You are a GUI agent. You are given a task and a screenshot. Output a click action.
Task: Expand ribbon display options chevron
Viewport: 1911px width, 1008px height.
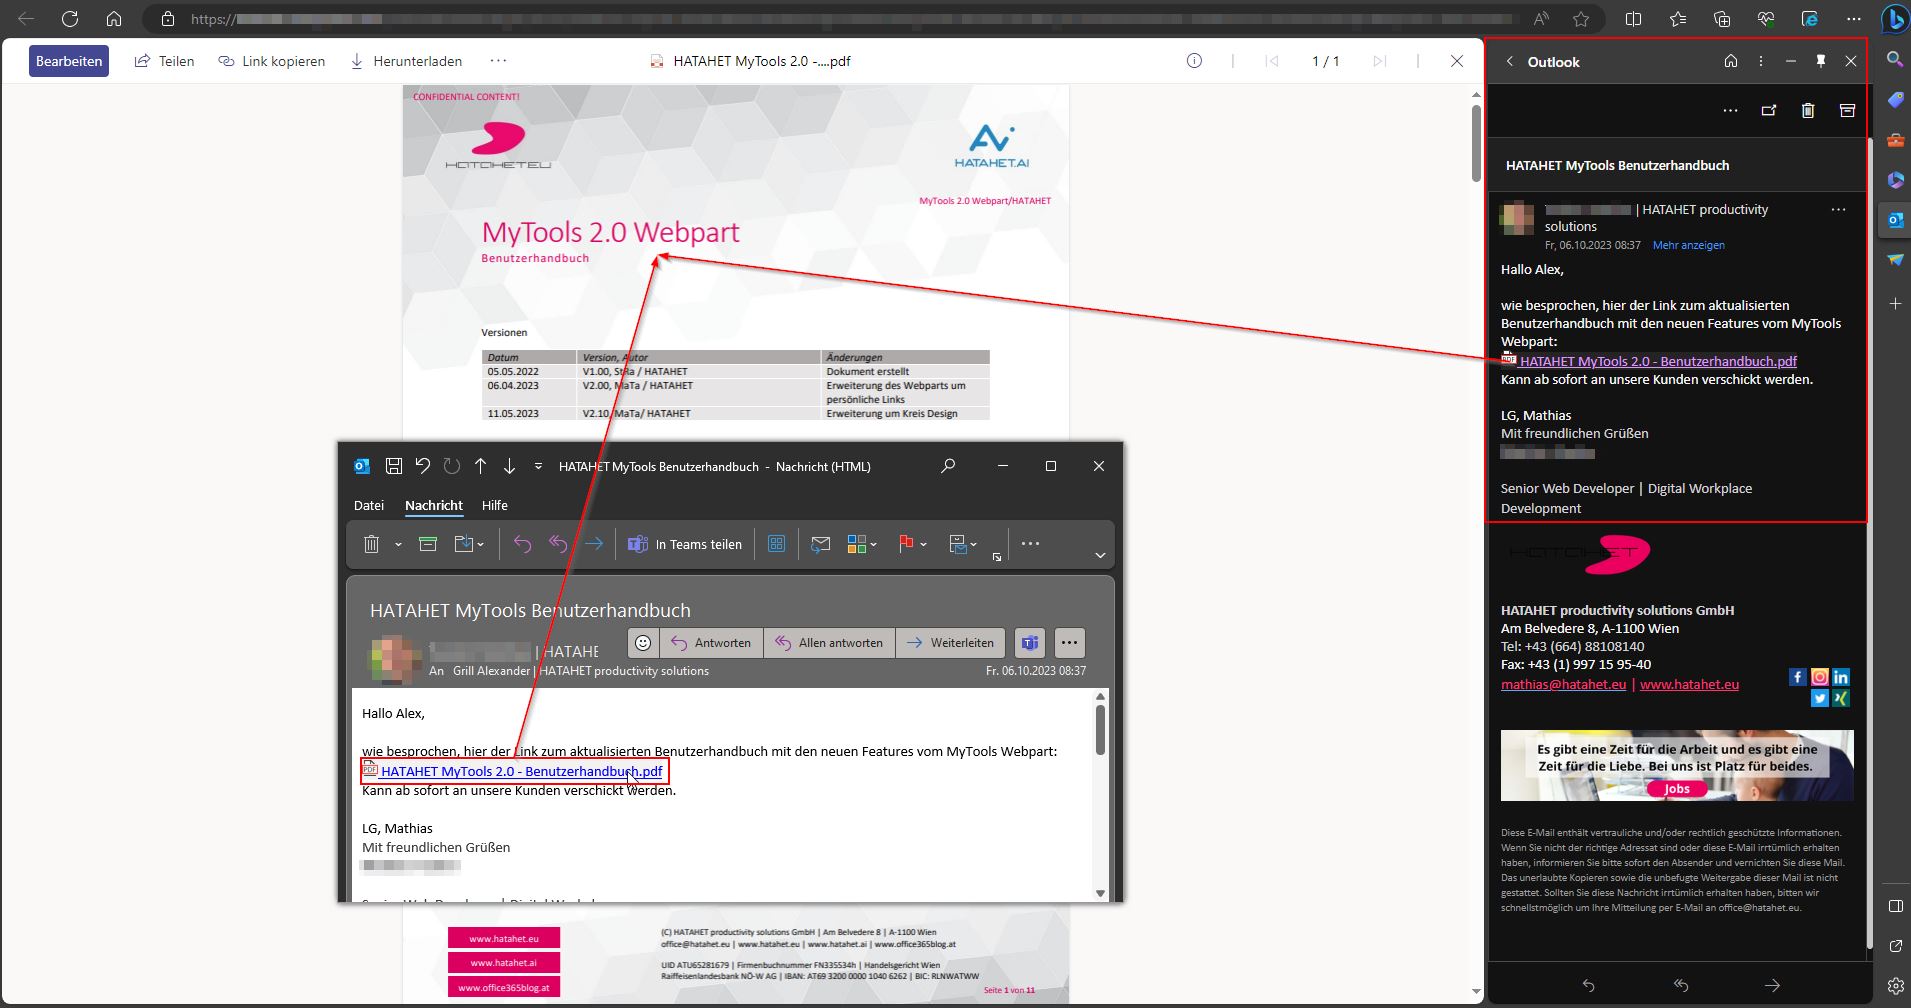(x=1100, y=555)
